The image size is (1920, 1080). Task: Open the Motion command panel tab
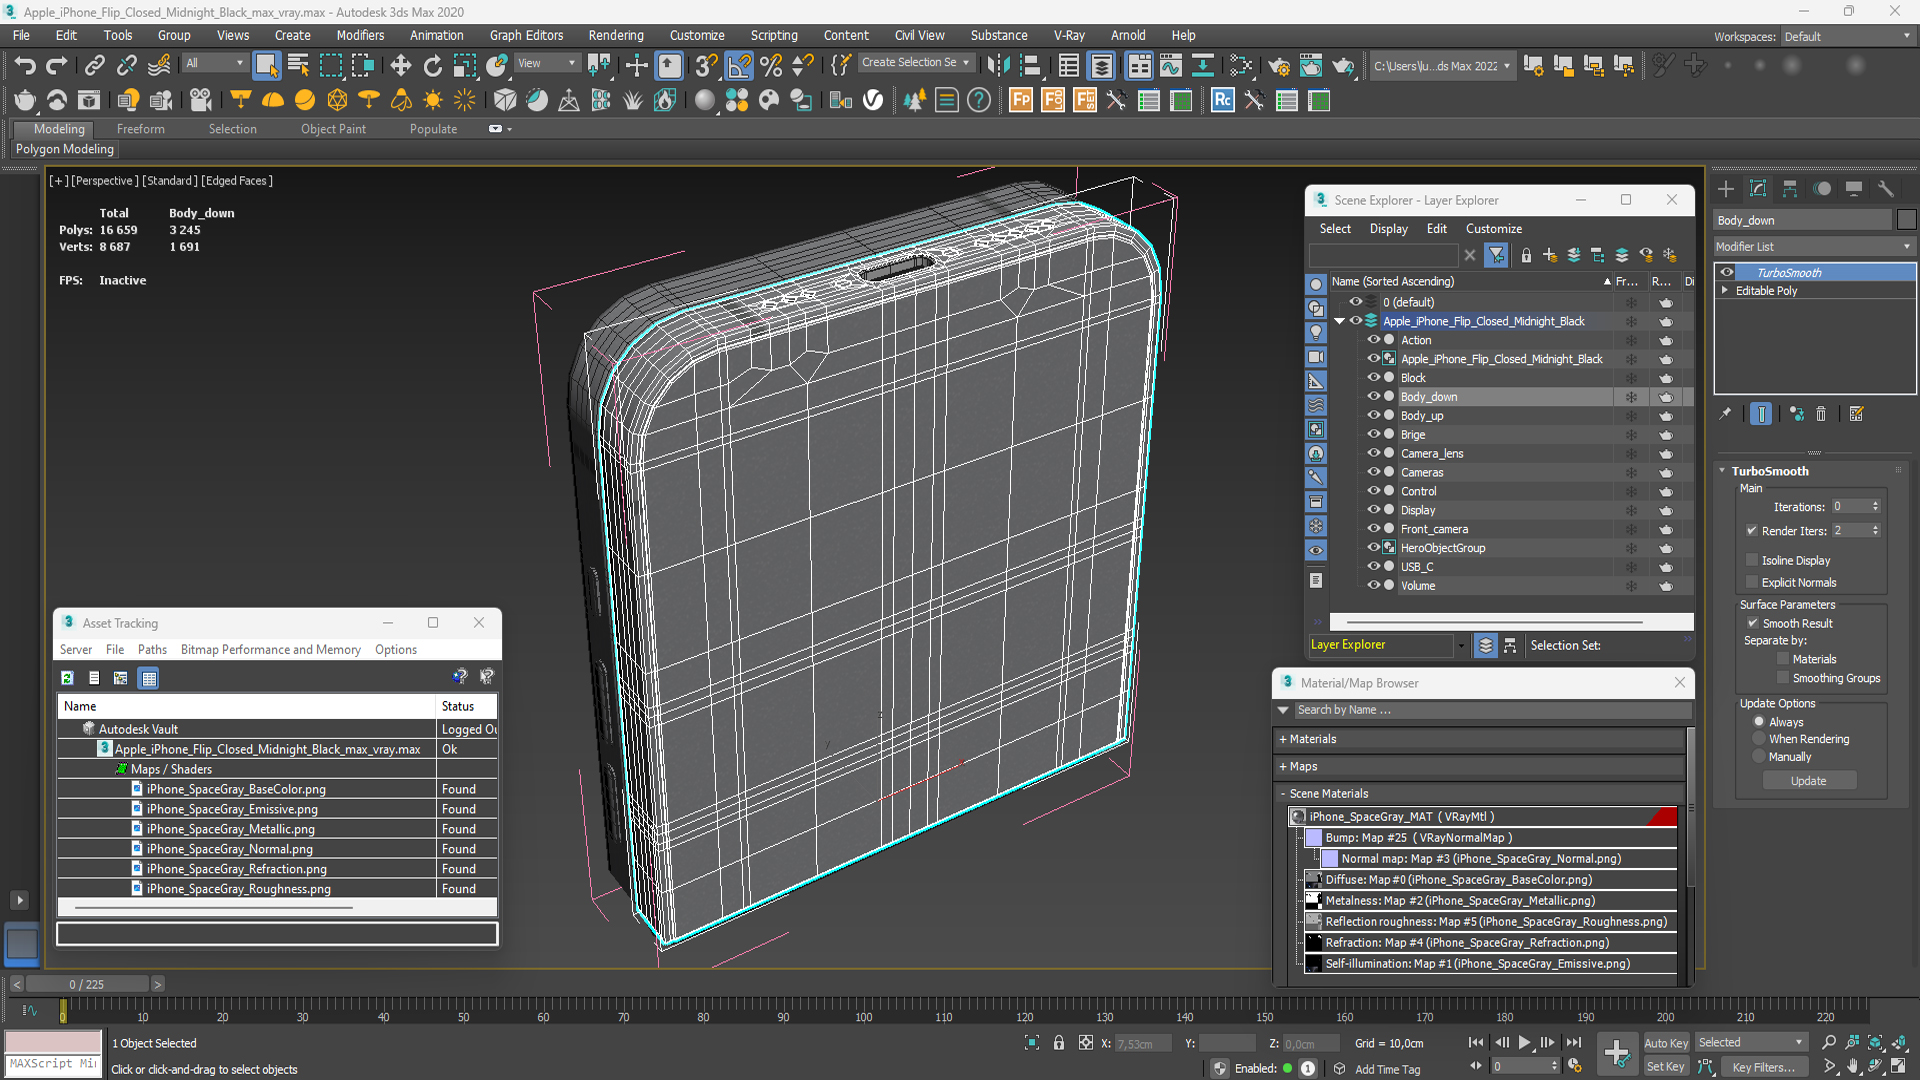click(1822, 189)
